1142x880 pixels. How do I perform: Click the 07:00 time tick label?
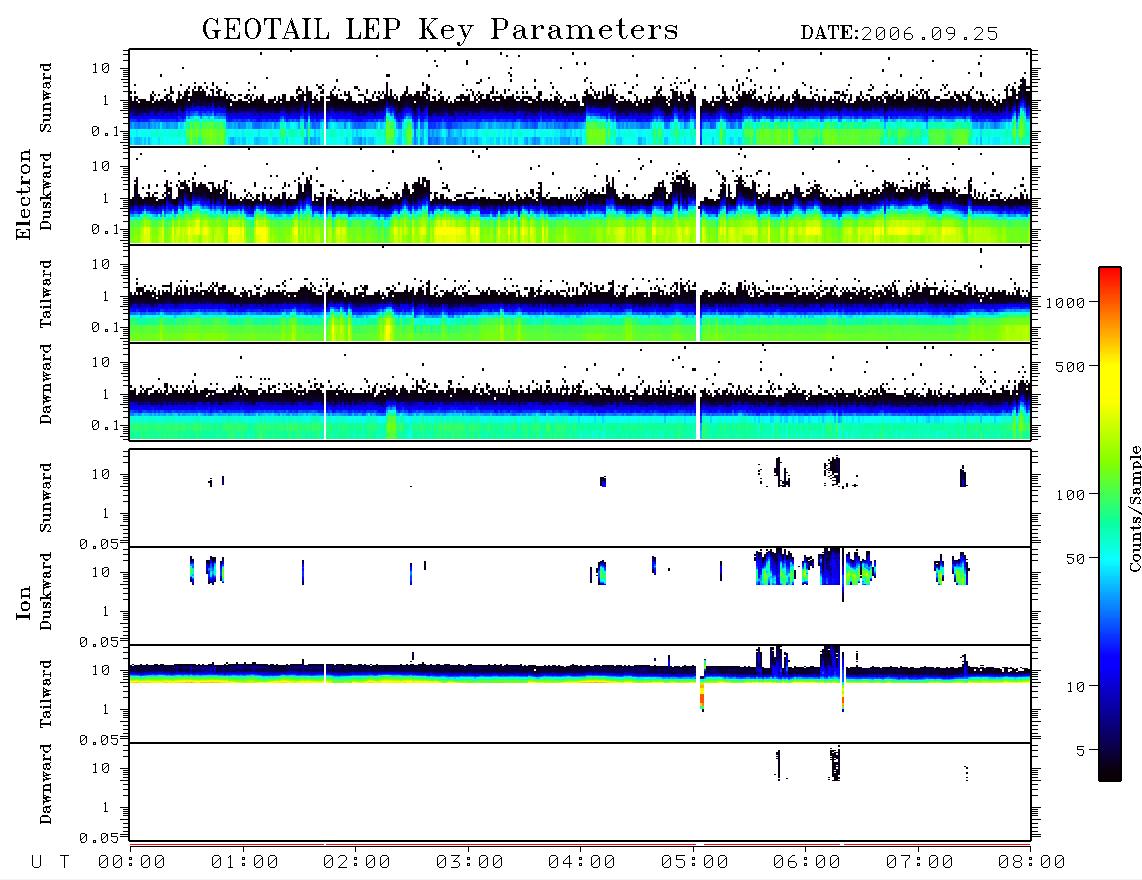point(920,863)
